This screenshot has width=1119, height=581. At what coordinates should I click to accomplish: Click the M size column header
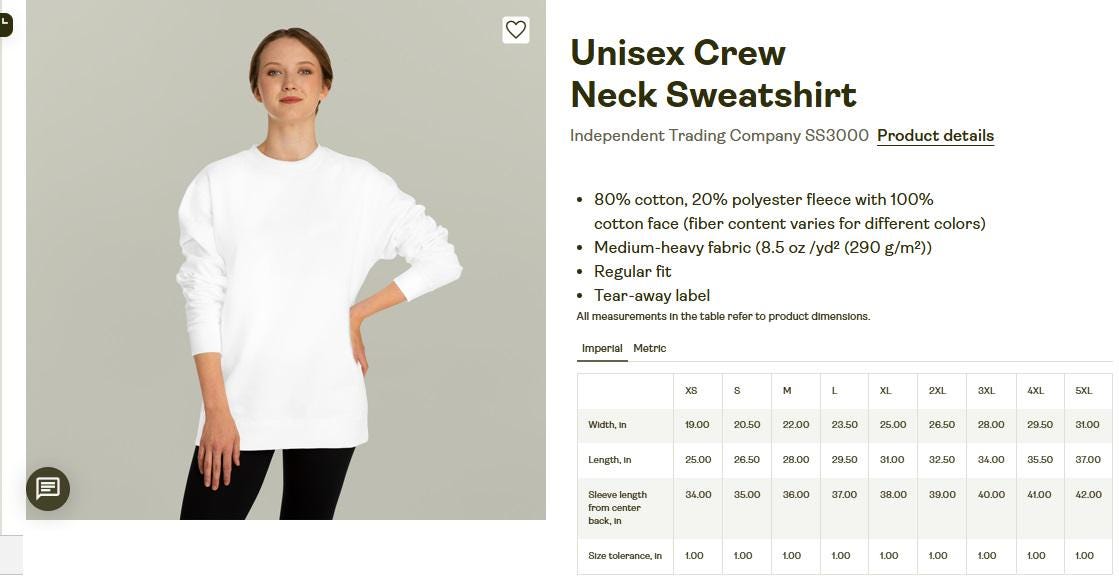coord(786,390)
